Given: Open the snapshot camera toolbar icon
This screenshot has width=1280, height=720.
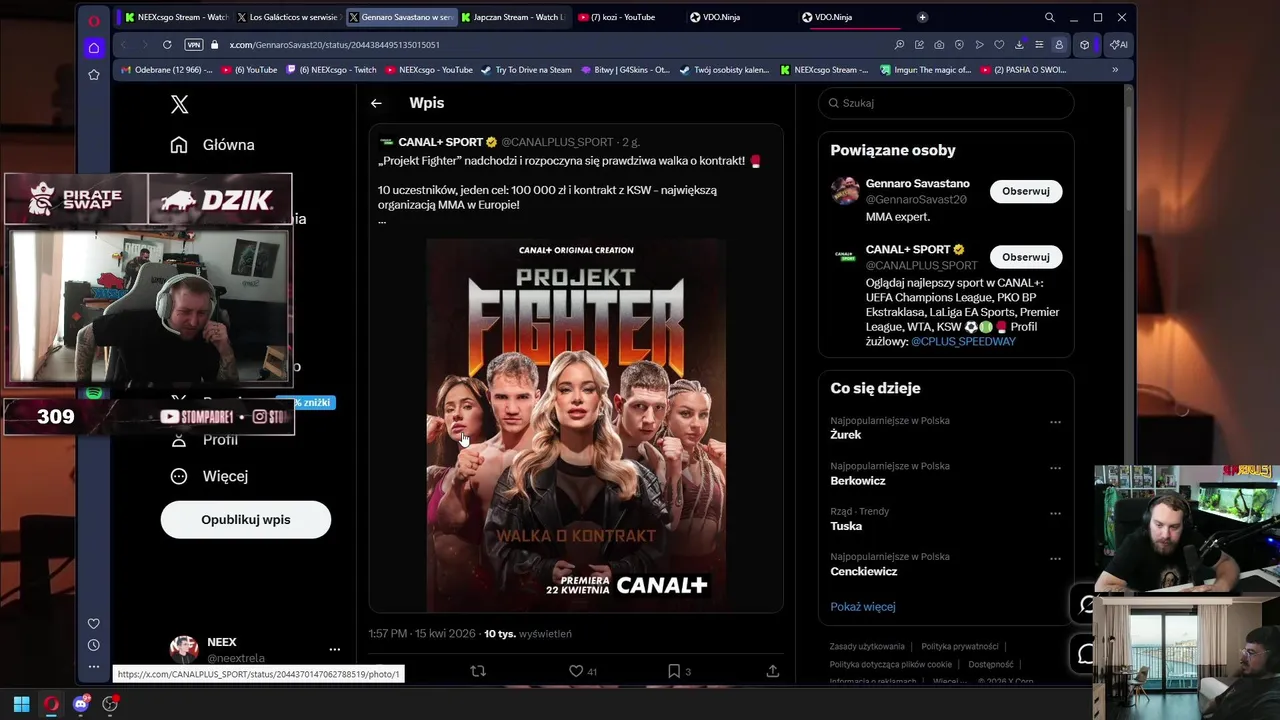Looking at the screenshot, I should 939,45.
